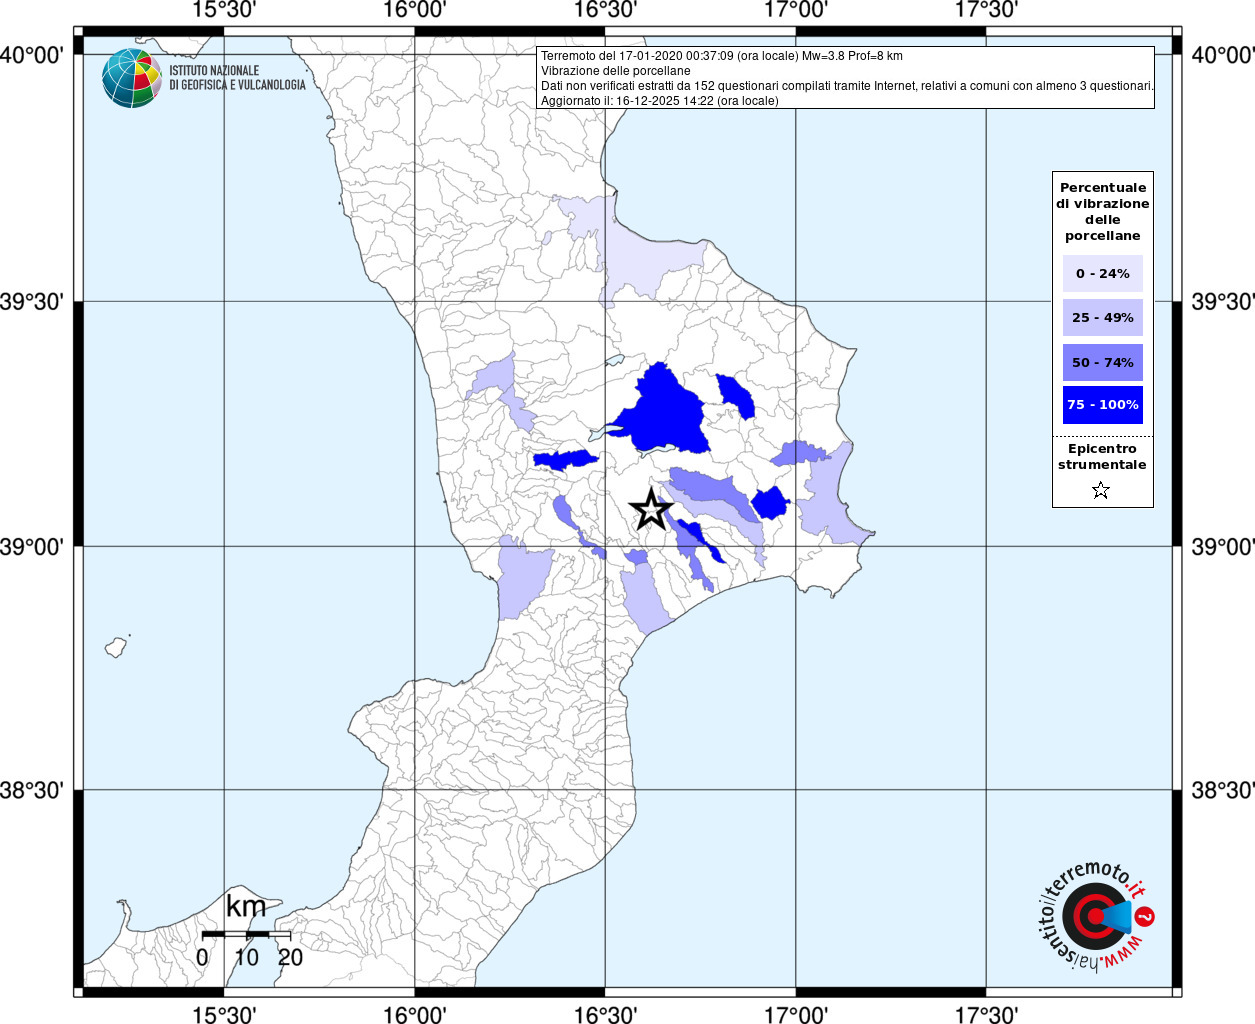1255x1024 pixels.
Task: Select the largest dark blue municipality
Action: [662, 412]
